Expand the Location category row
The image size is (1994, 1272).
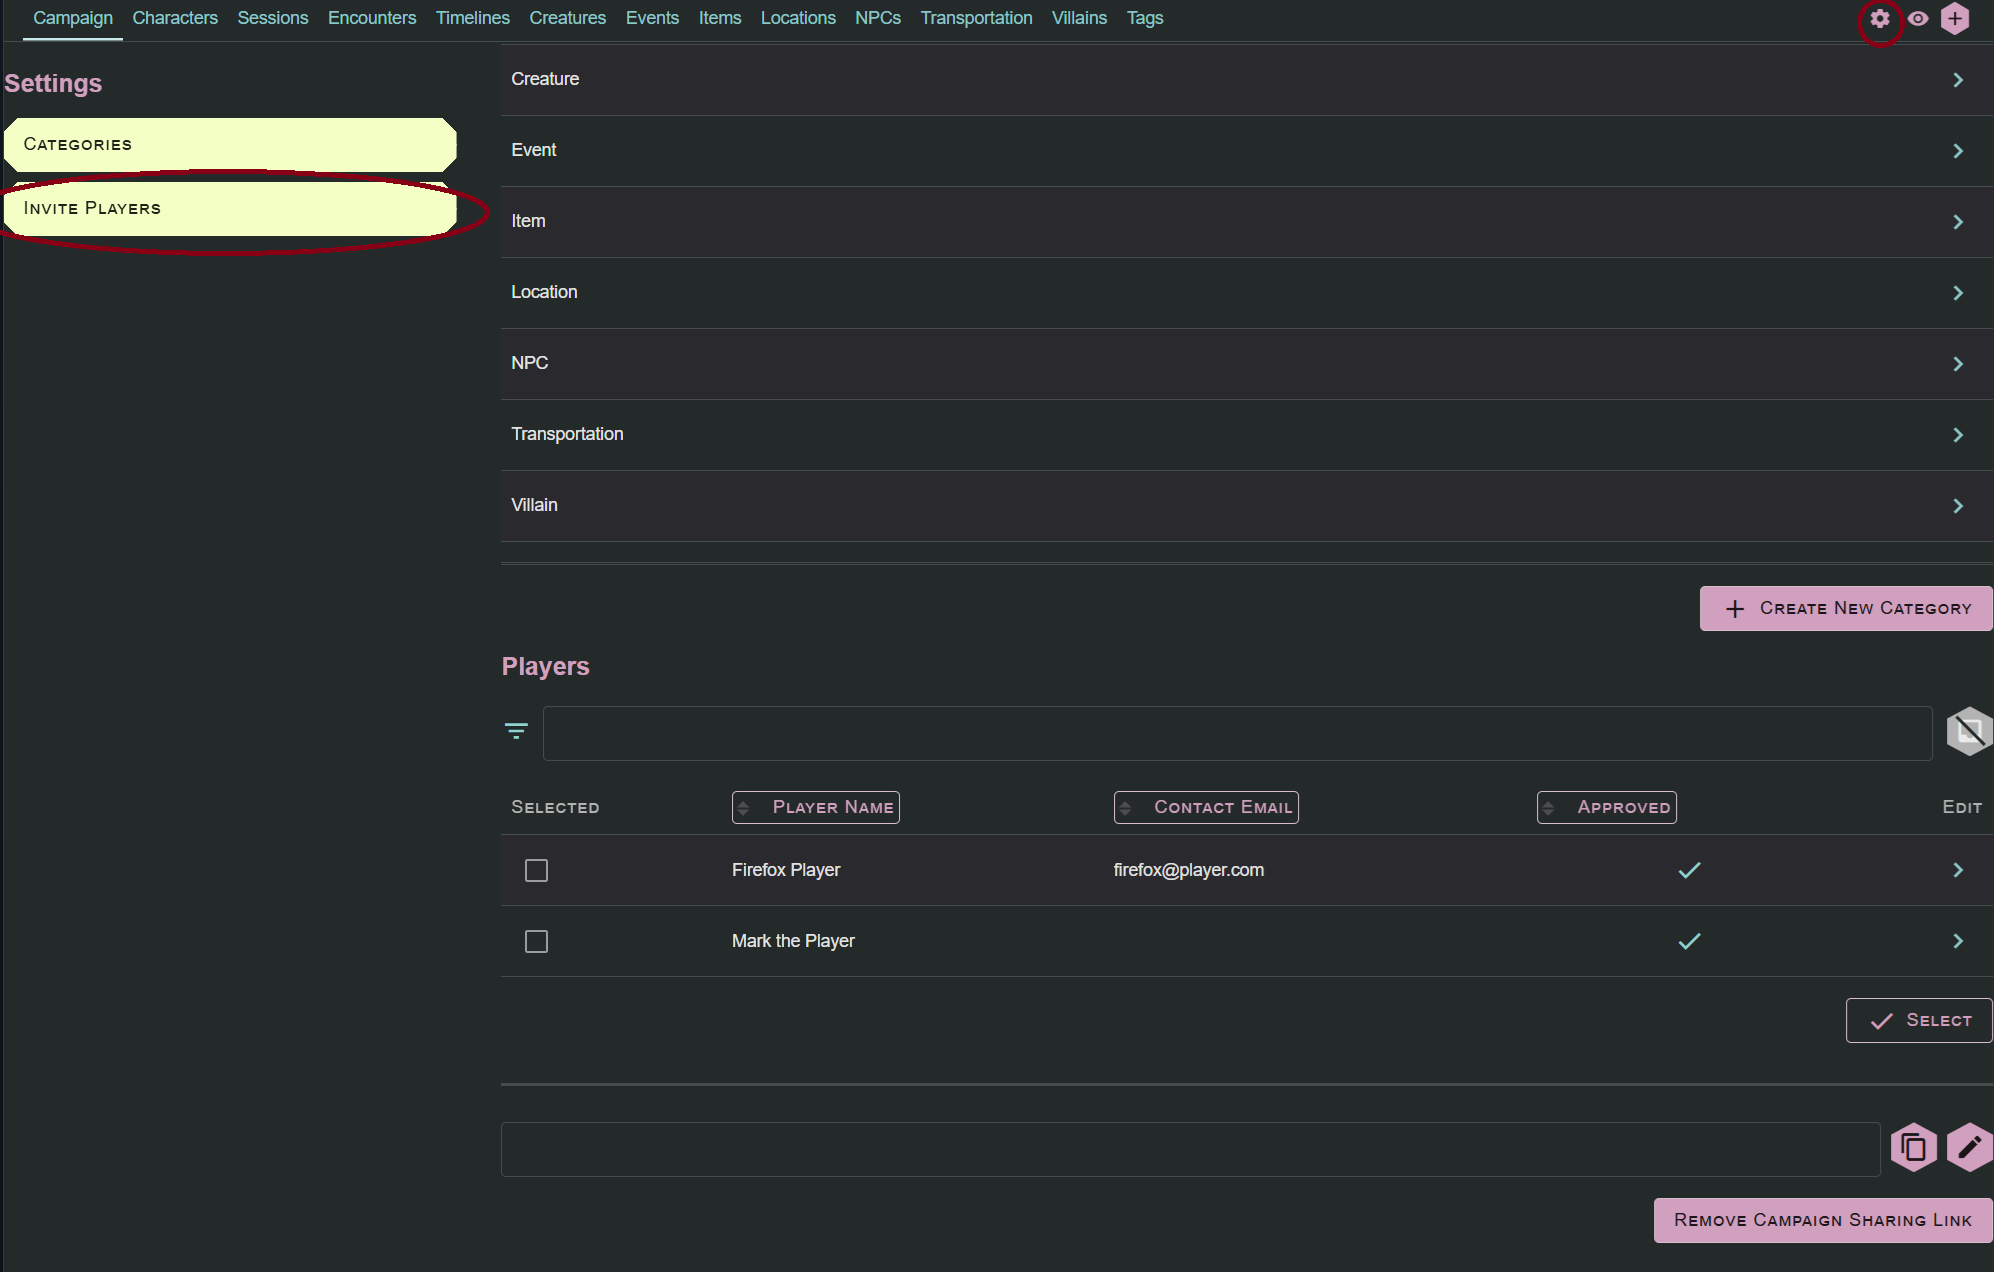coord(1247,292)
